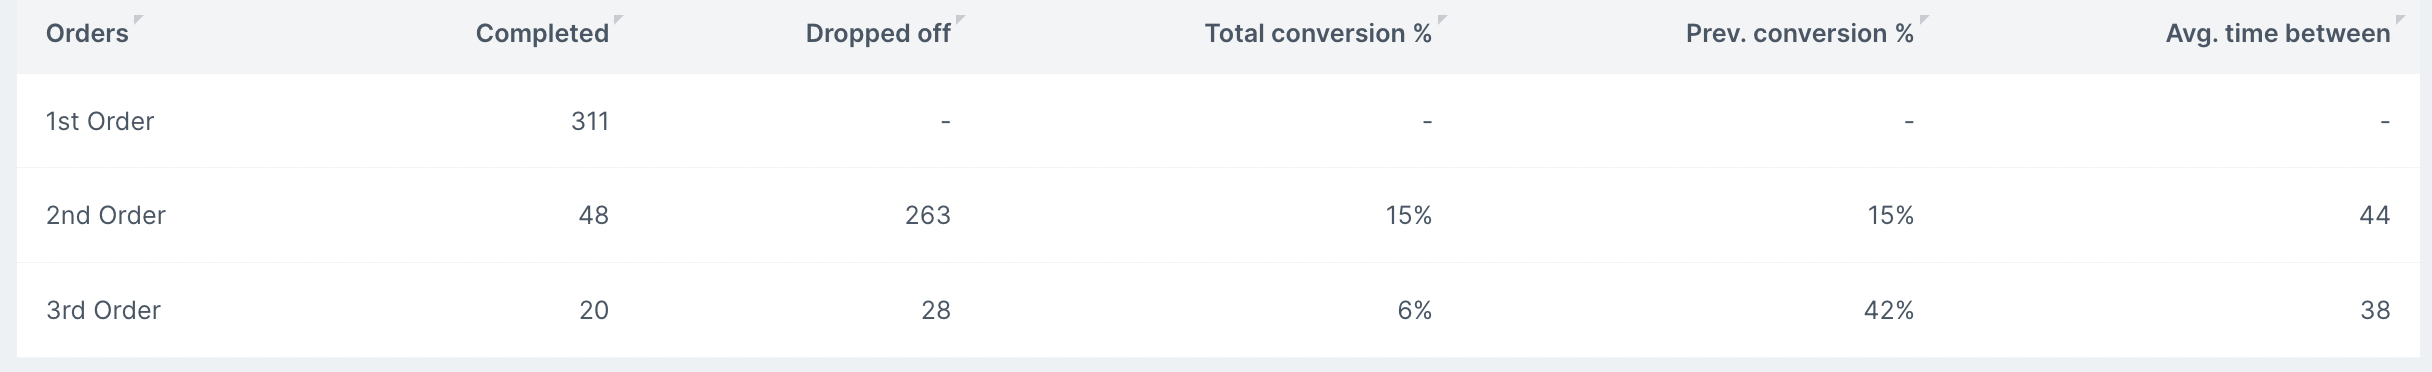Viewport: 2432px width, 372px height.
Task: Click the corner triangle icon beside Orders
Action: (138, 19)
